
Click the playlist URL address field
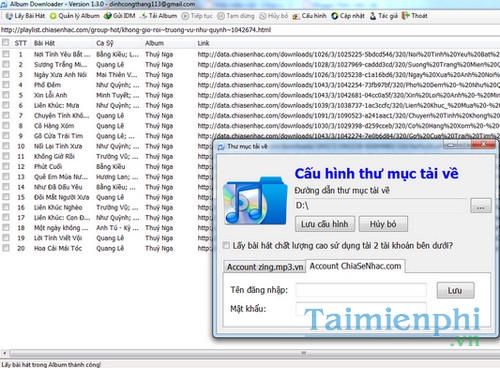250,30
